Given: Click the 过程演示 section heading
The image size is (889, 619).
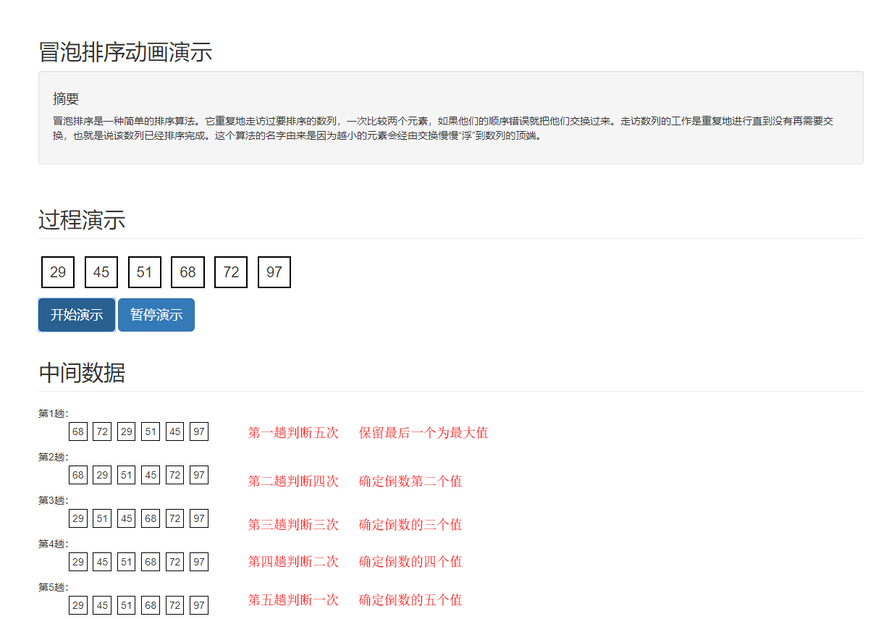Looking at the screenshot, I should [82, 221].
